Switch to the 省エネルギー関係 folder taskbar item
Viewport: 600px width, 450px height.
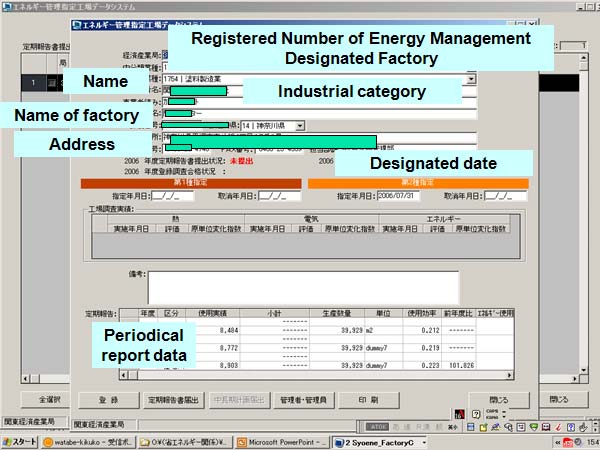[x=185, y=443]
